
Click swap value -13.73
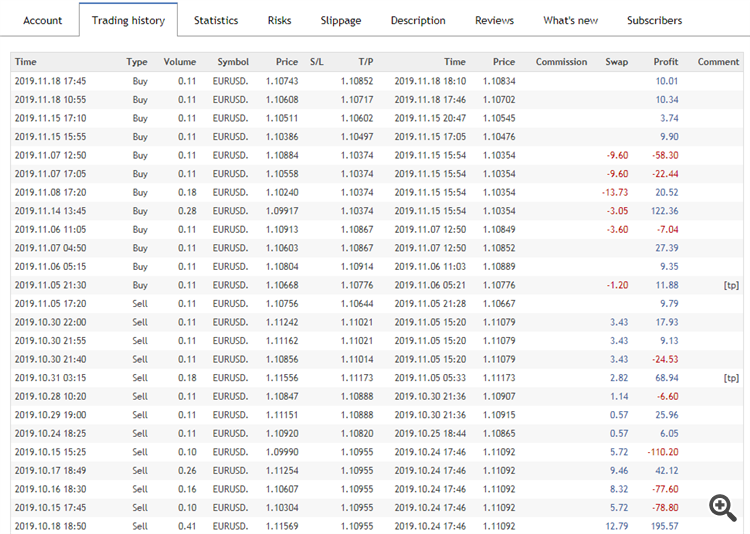(615, 193)
